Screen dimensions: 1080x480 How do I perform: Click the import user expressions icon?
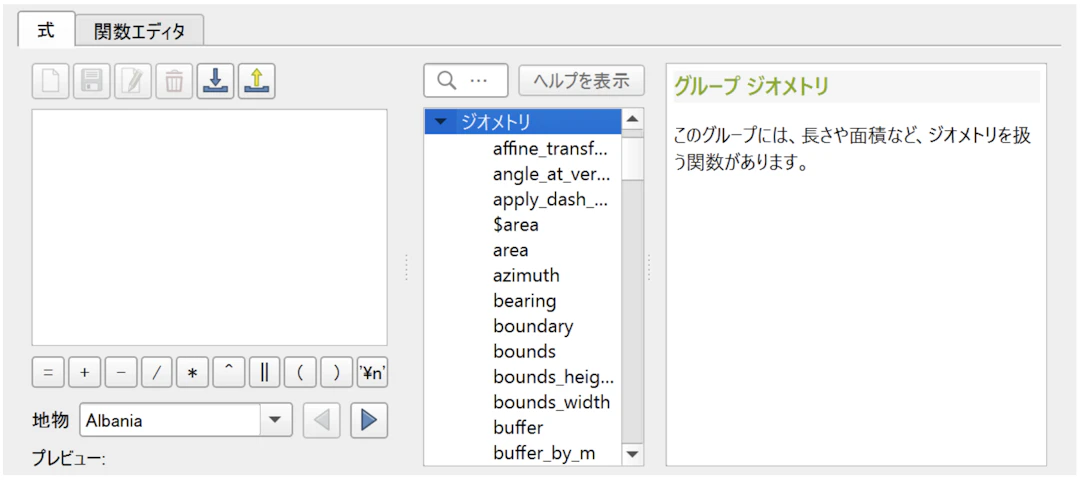(x=215, y=82)
